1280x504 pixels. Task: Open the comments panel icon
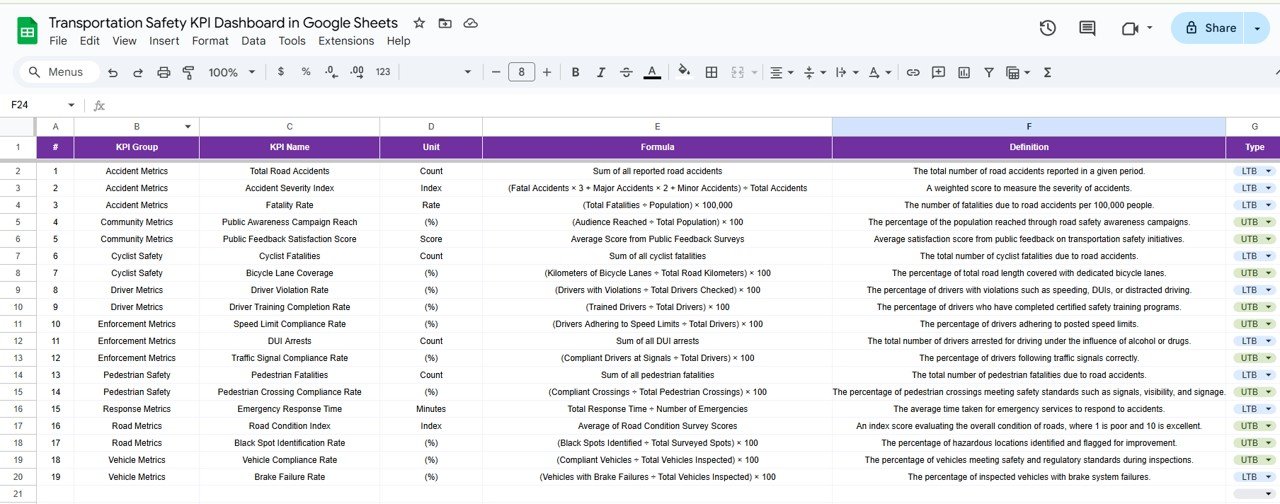1087,28
